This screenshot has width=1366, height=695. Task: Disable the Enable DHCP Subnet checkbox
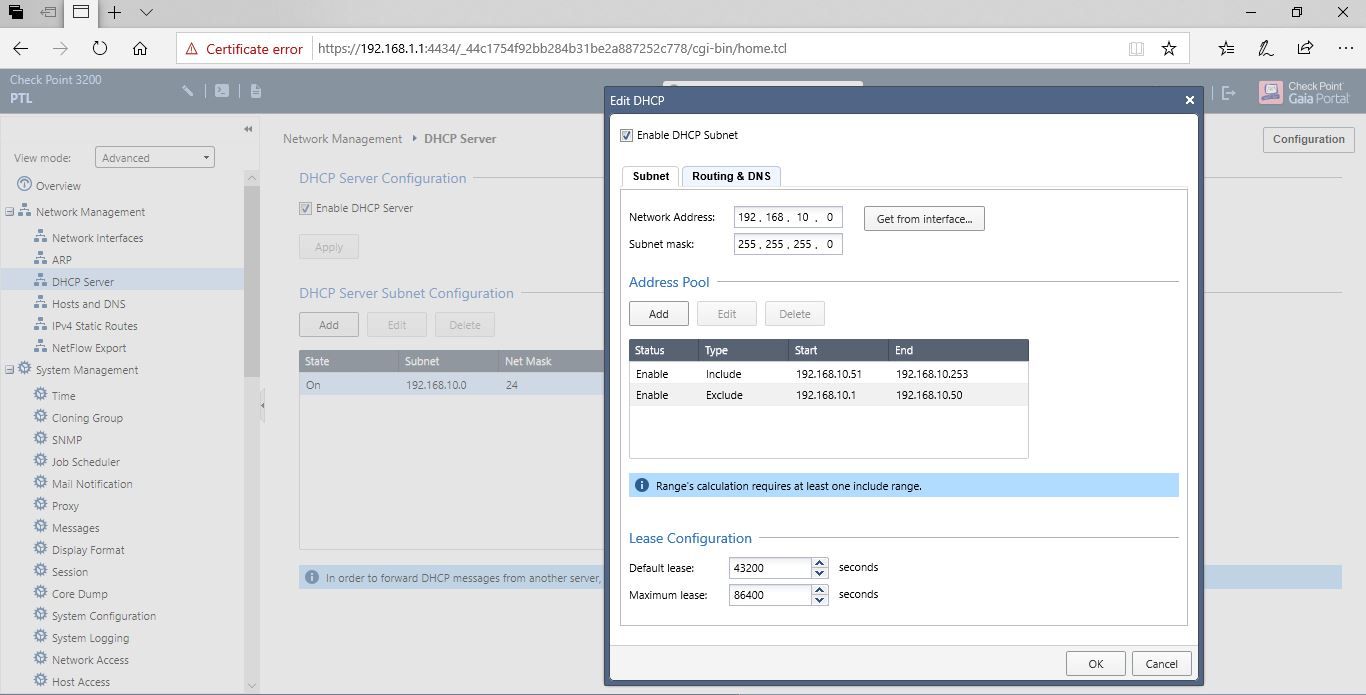click(627, 135)
